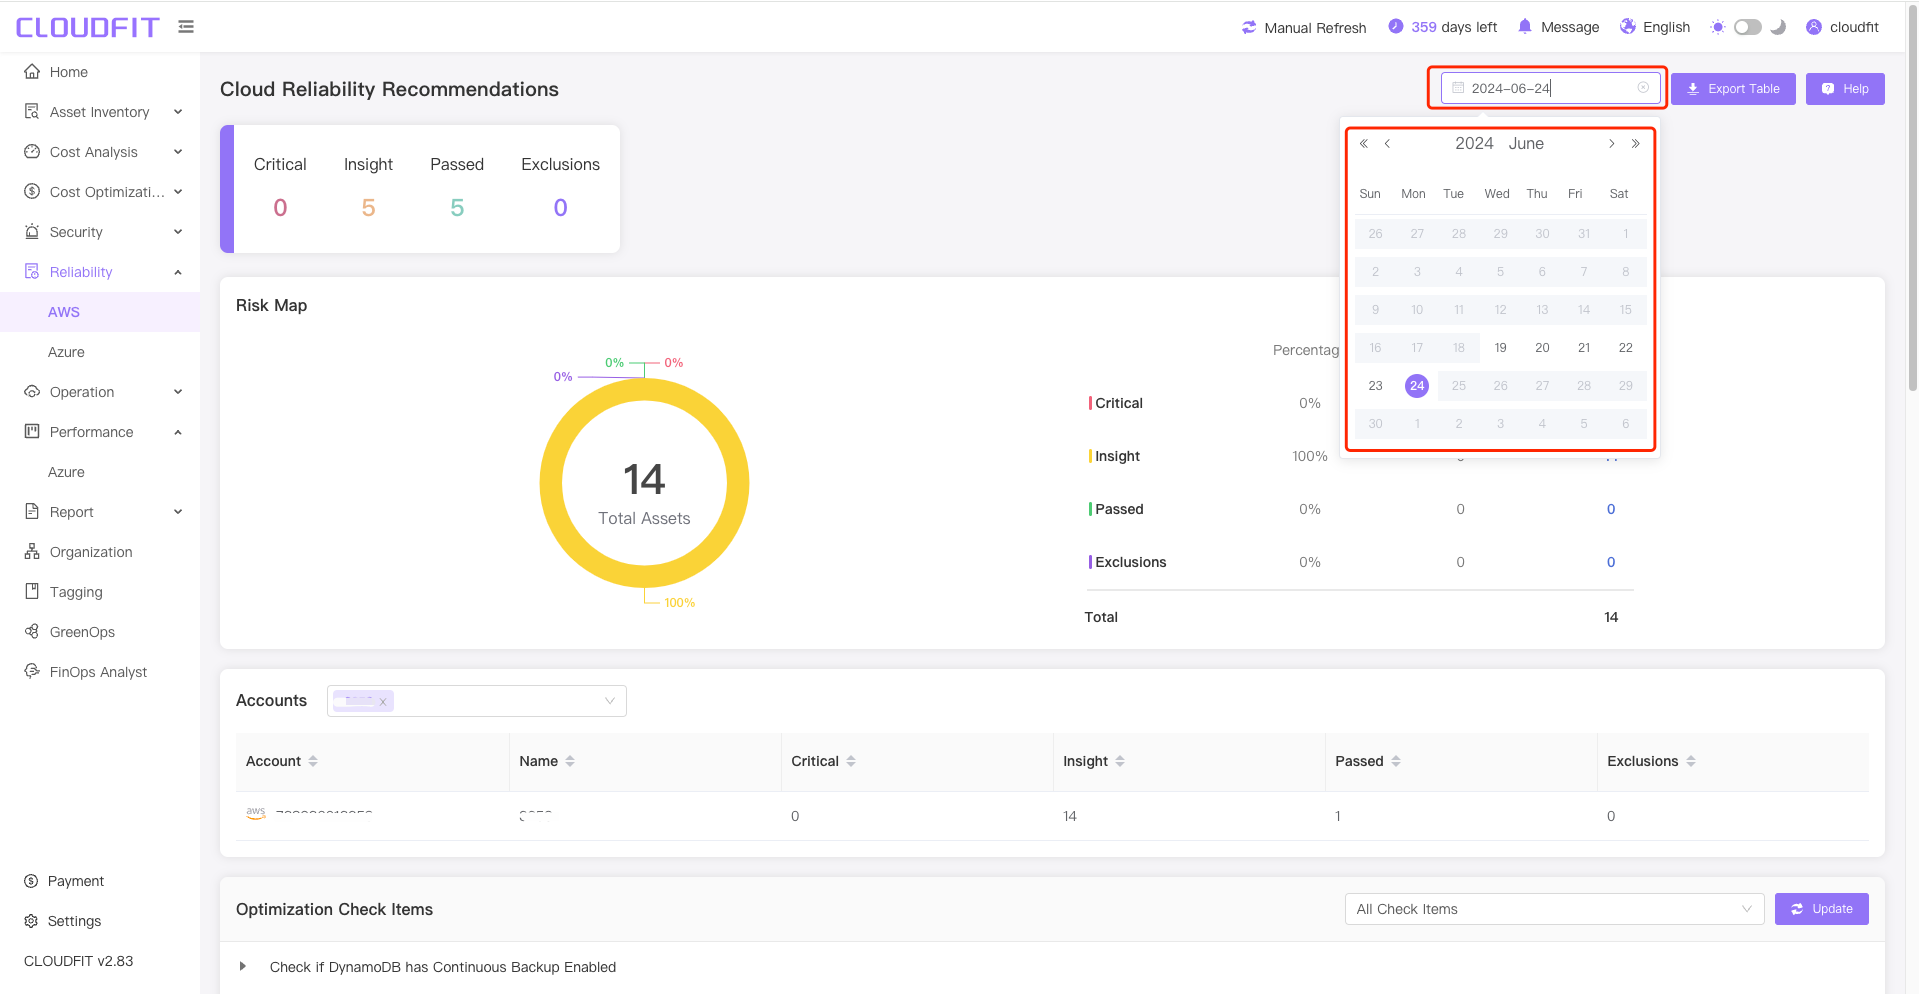This screenshot has height=994, width=1919.
Task: Go to next month in calendar
Action: pyautogui.click(x=1611, y=144)
